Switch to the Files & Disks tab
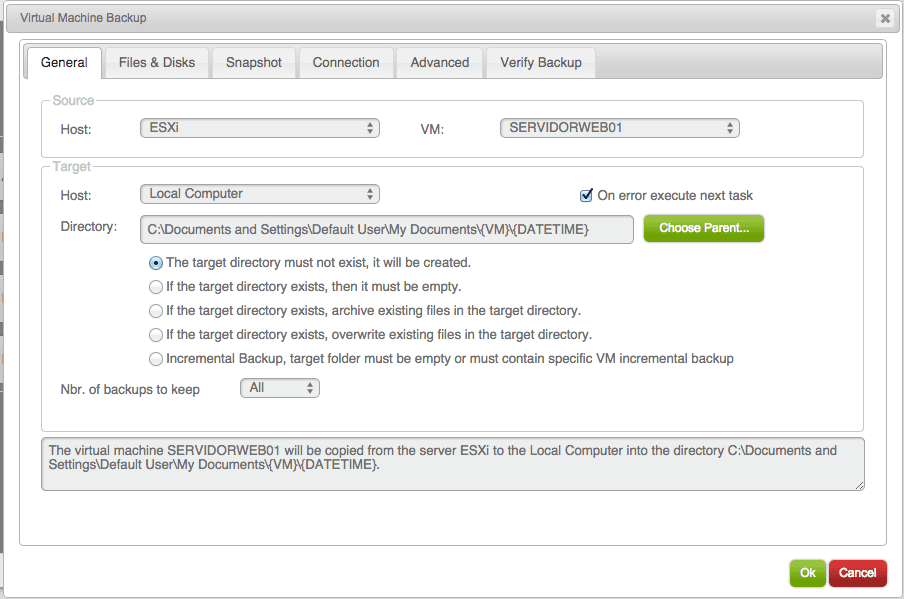Viewport: 904px width, 599px height. point(156,62)
